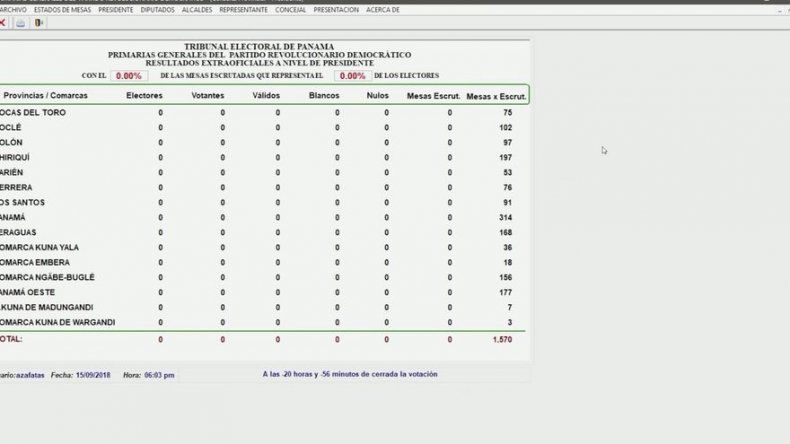The height and width of the screenshot is (444, 790).
Task: Click the exit door toolbar icon
Action: 38,23
